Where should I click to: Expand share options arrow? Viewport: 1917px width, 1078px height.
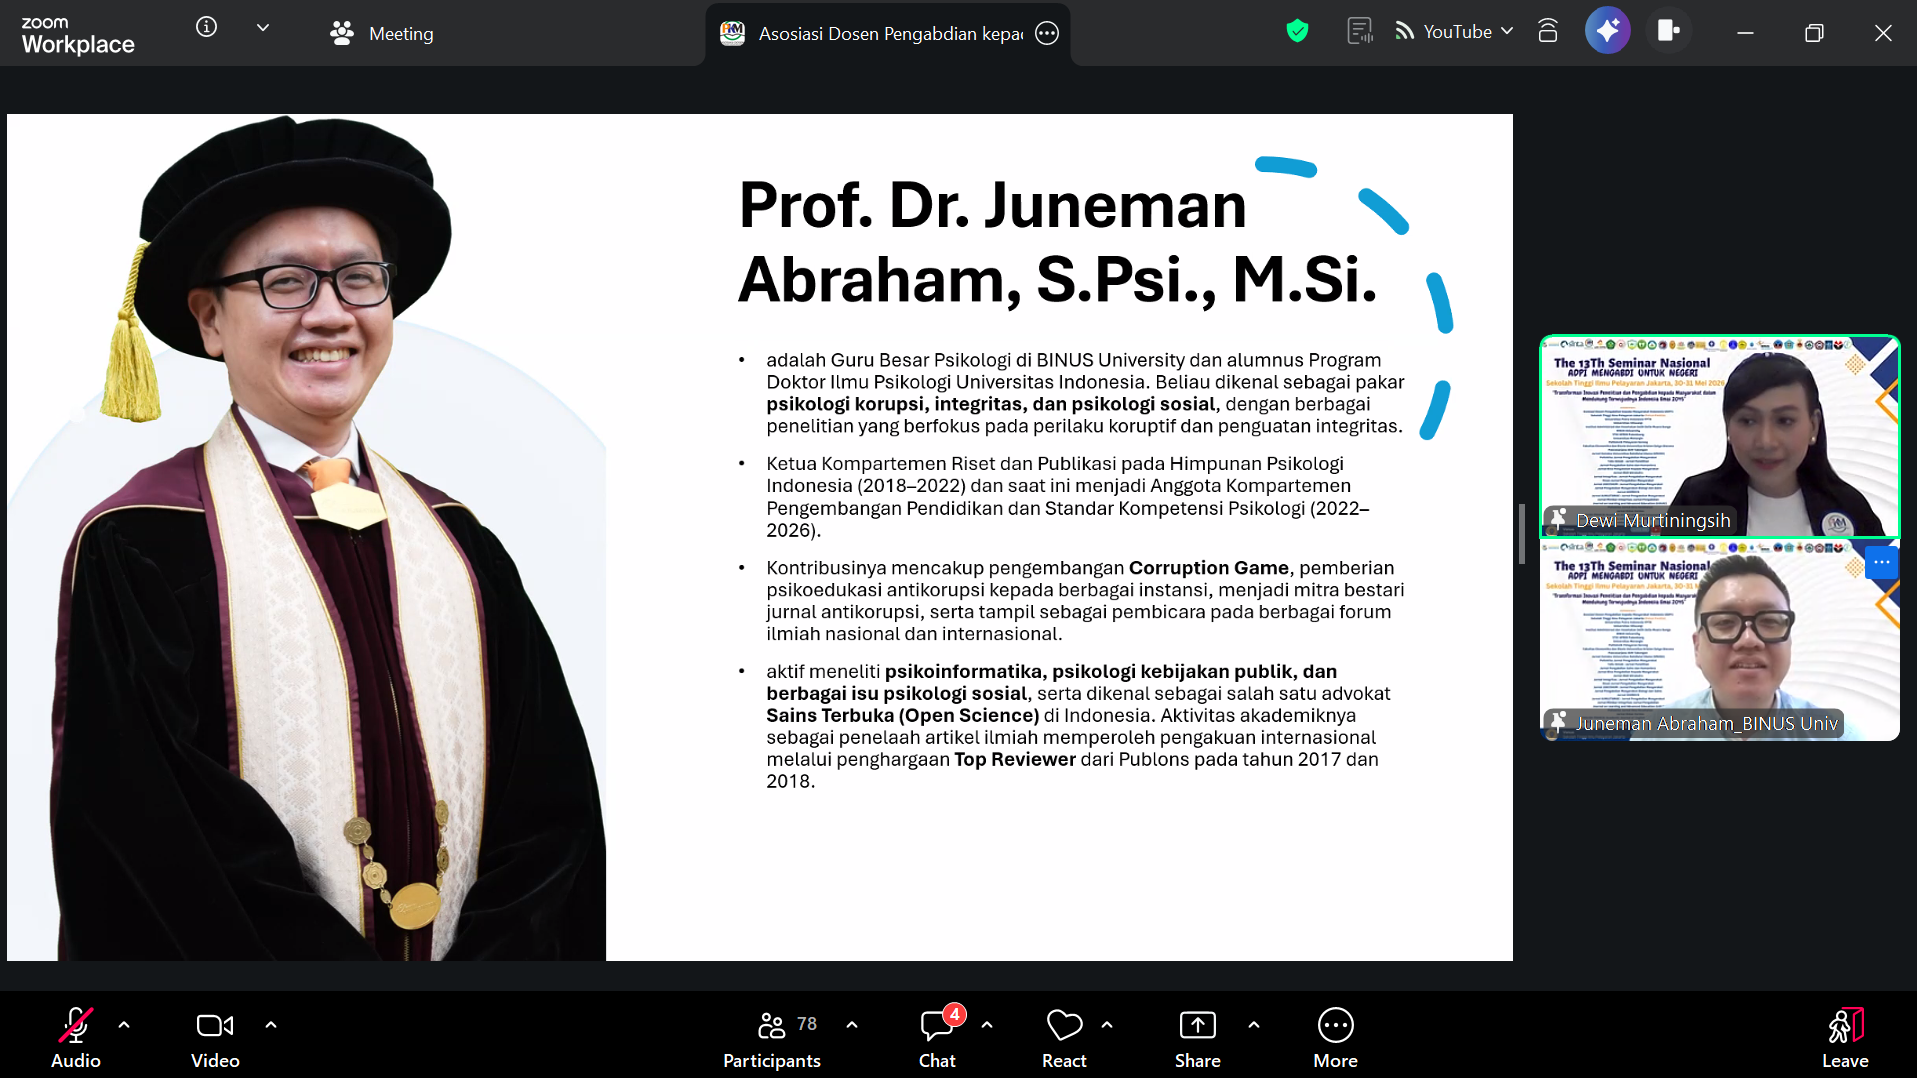1254,1025
